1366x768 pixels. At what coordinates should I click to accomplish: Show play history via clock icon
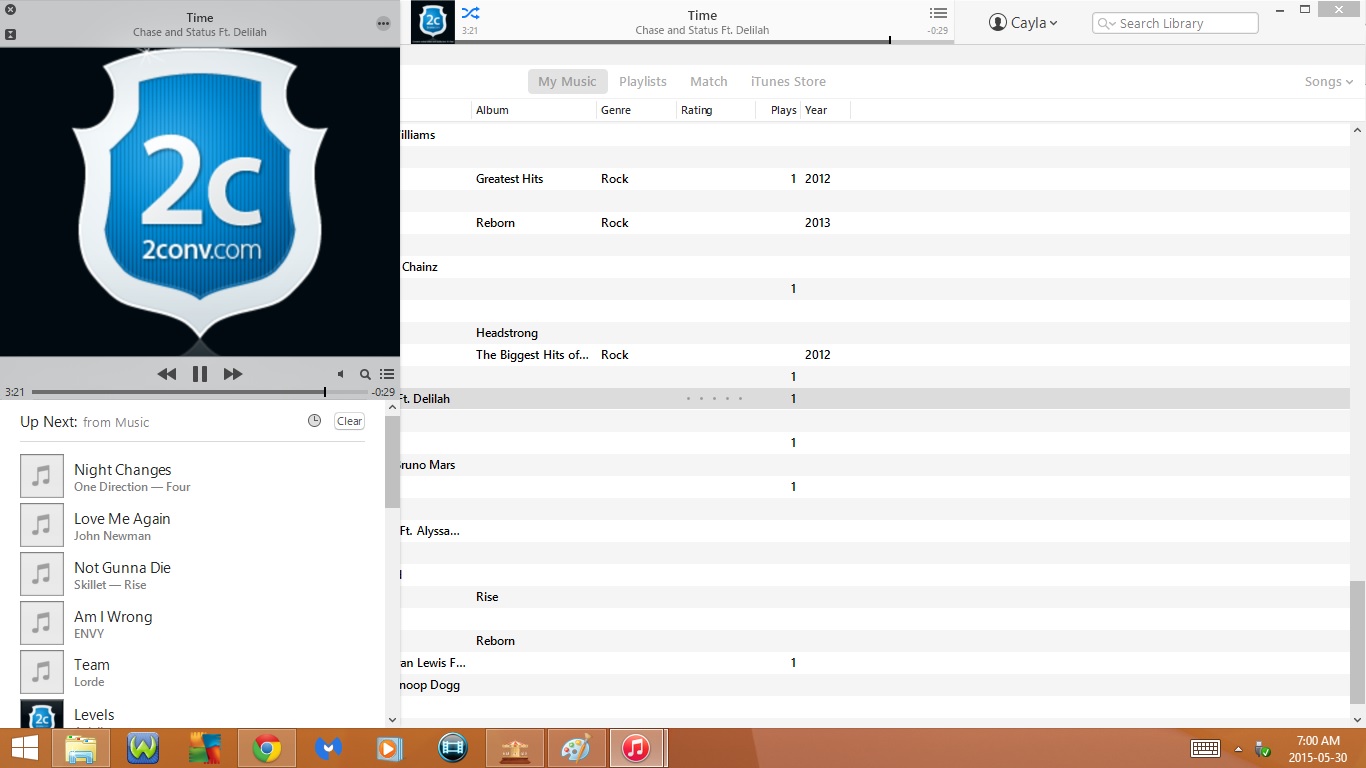click(314, 421)
